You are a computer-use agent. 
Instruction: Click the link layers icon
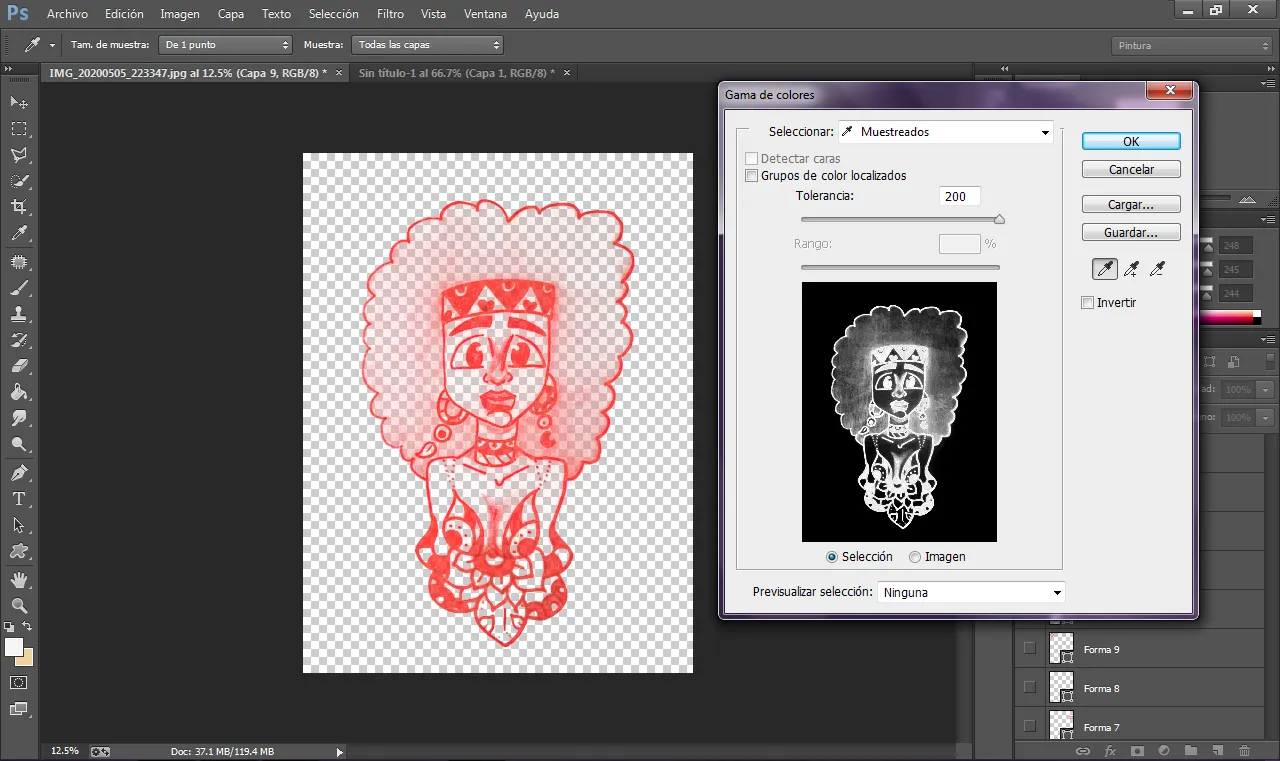point(1082,750)
